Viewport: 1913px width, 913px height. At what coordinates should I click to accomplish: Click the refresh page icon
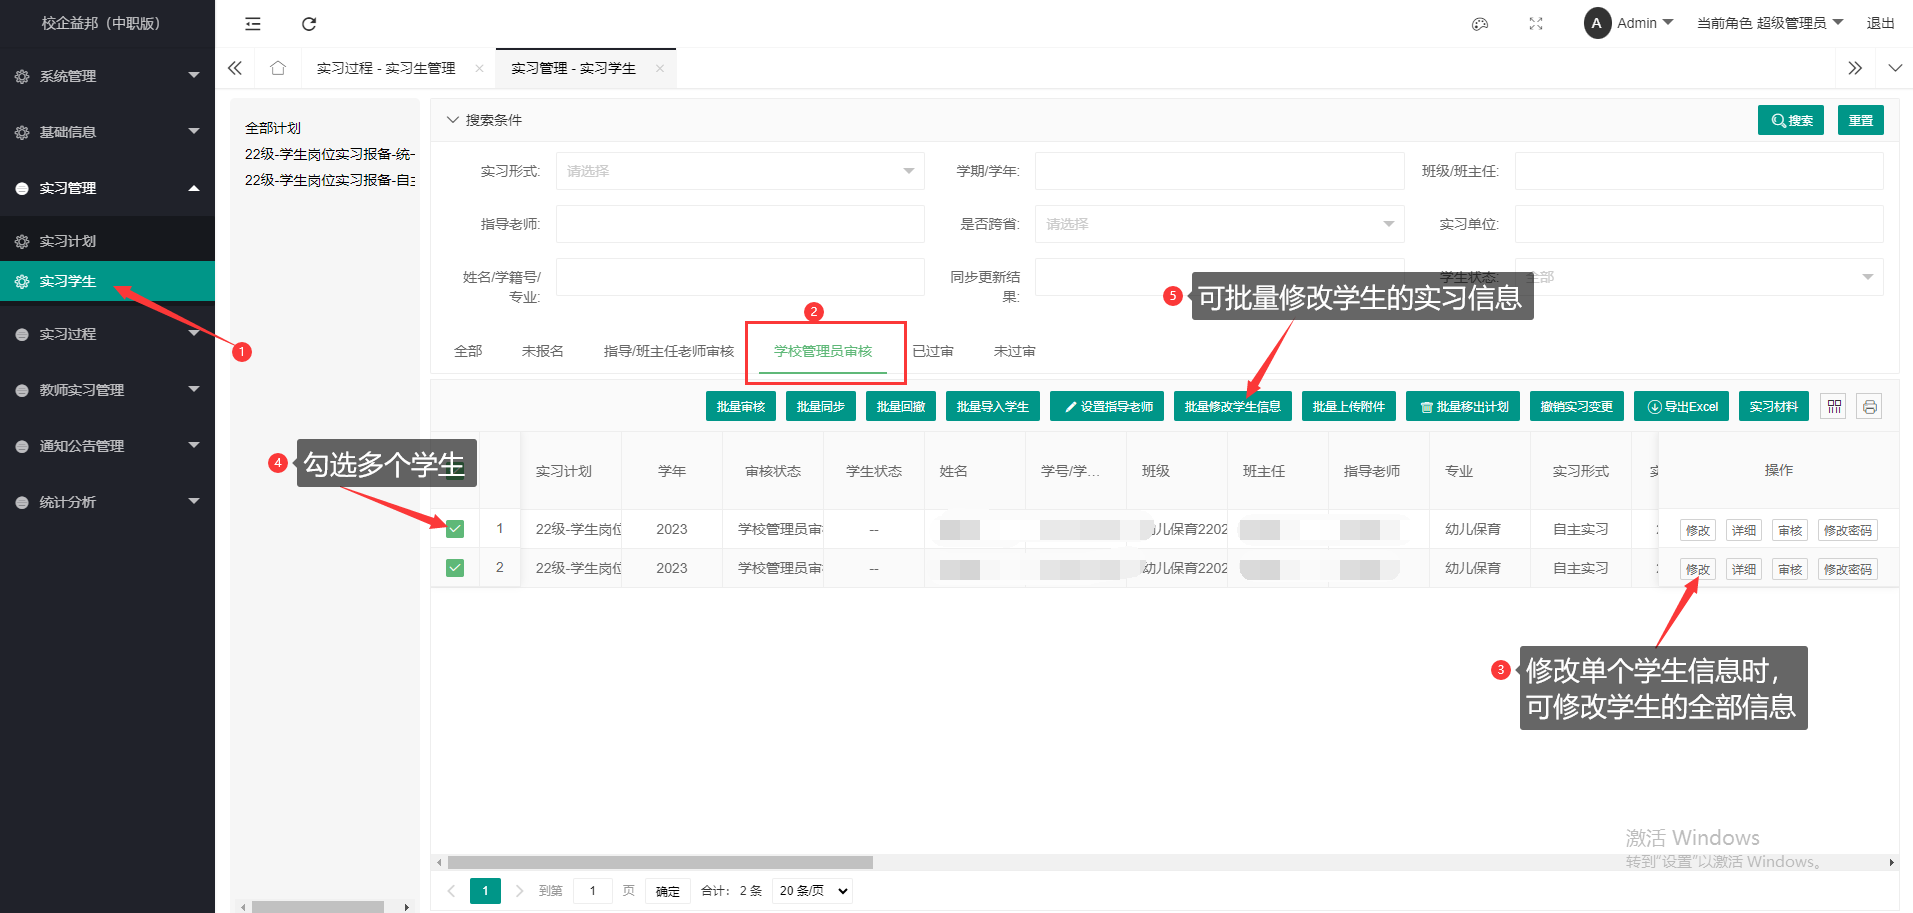[309, 24]
